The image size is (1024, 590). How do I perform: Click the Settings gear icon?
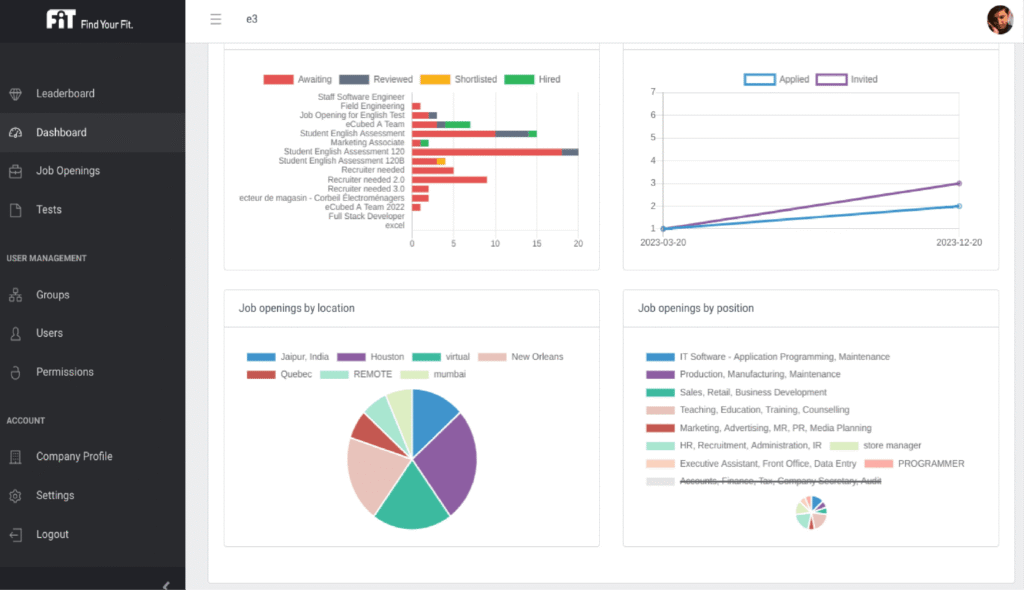pyautogui.click(x=15, y=496)
